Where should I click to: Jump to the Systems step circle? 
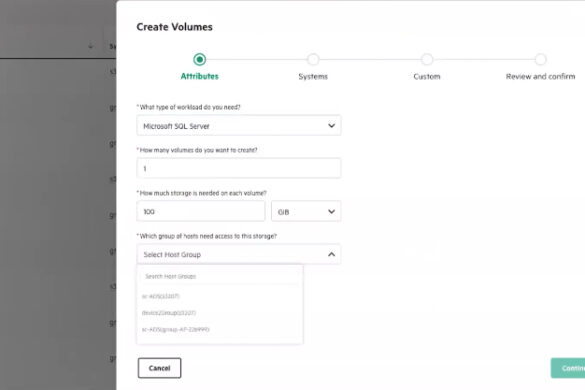[x=313, y=59]
